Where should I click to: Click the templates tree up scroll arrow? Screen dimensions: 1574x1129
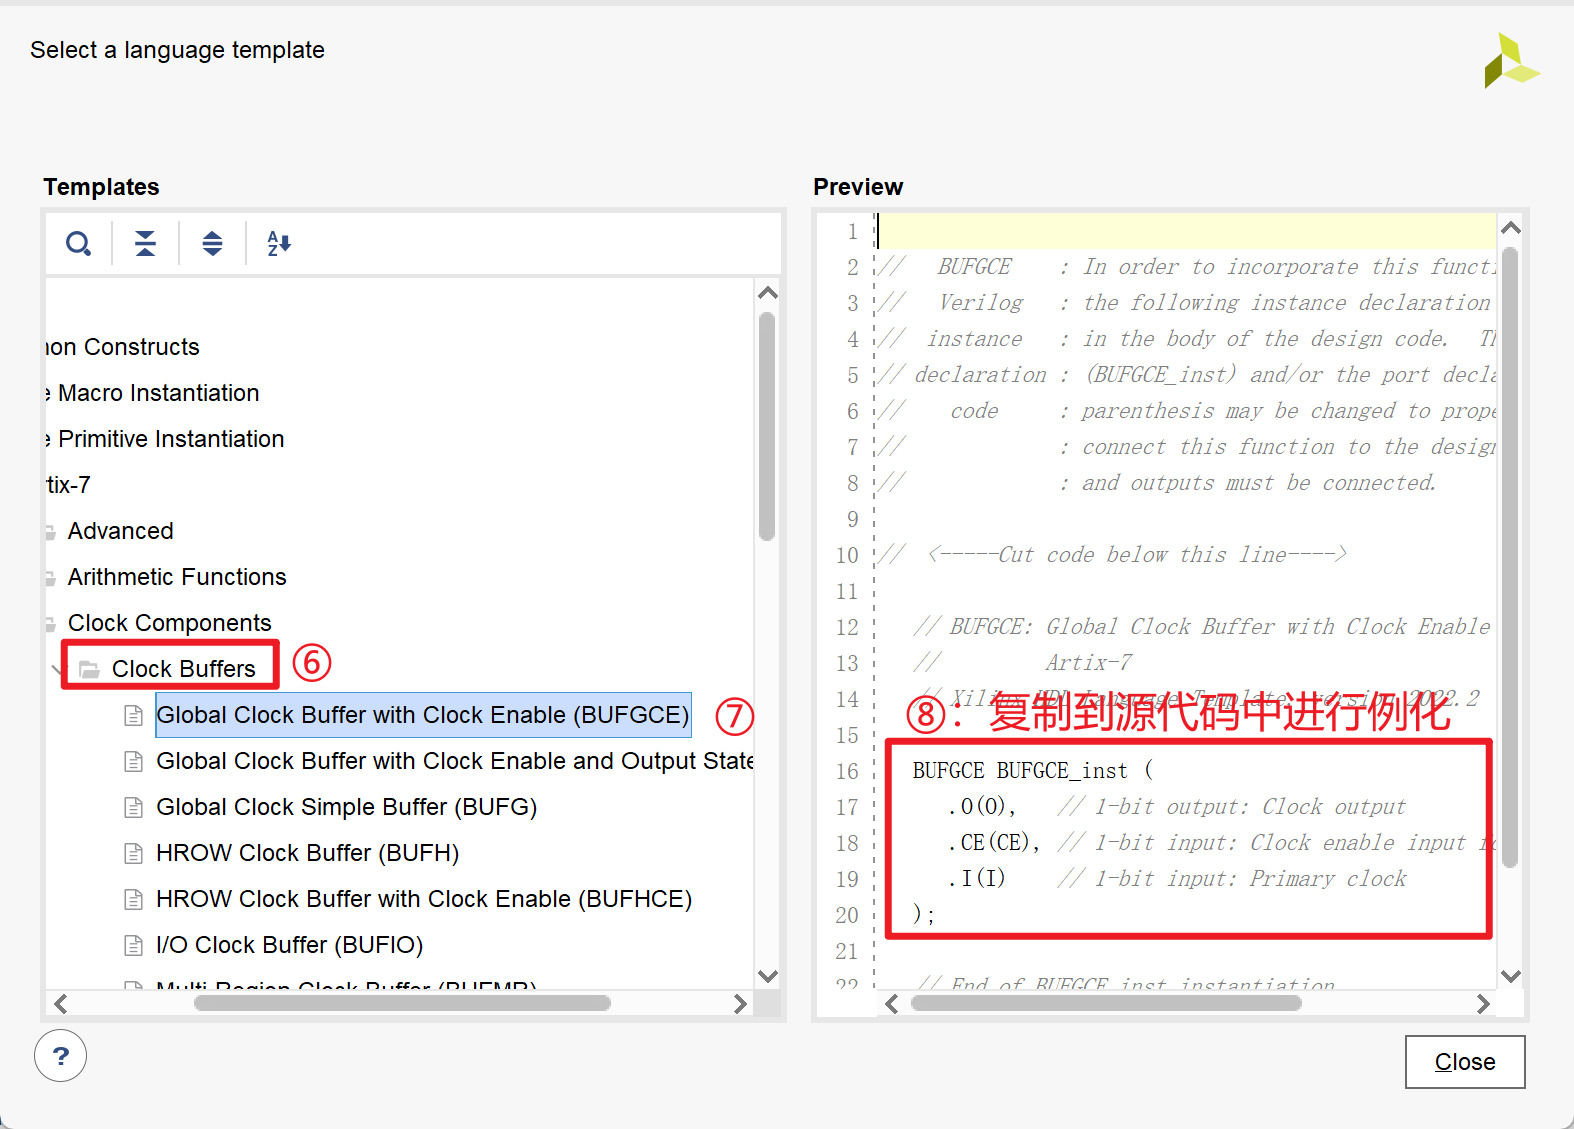767,293
